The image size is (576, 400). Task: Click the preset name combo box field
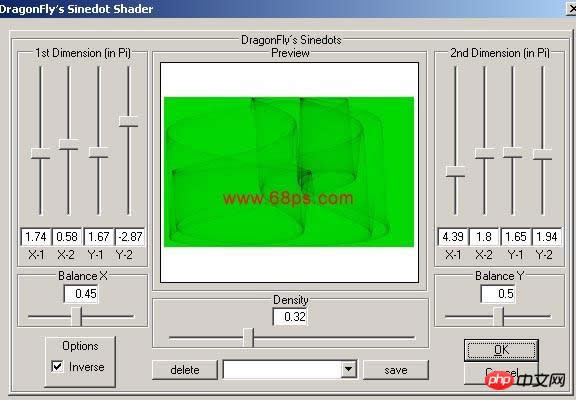pos(282,370)
